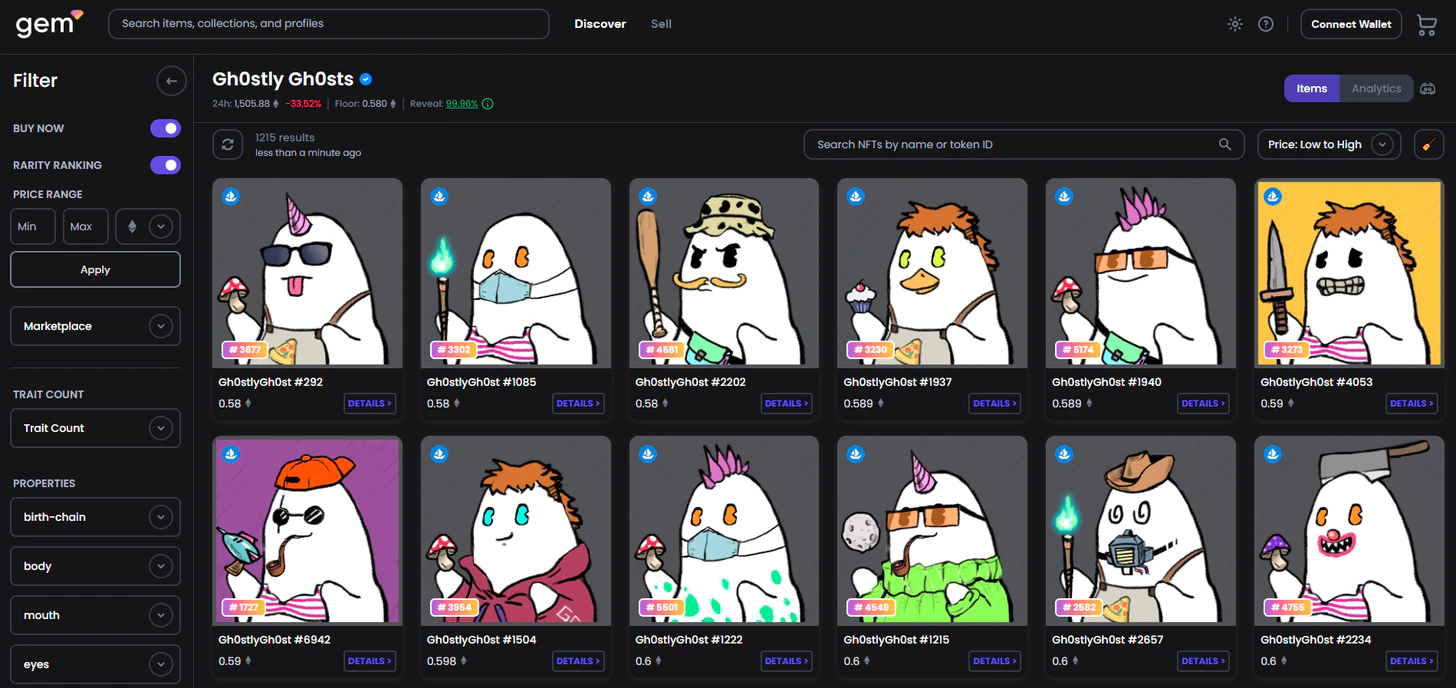This screenshot has height=688, width=1456.
Task: Open help via question mark icon
Action: pyautogui.click(x=1266, y=24)
